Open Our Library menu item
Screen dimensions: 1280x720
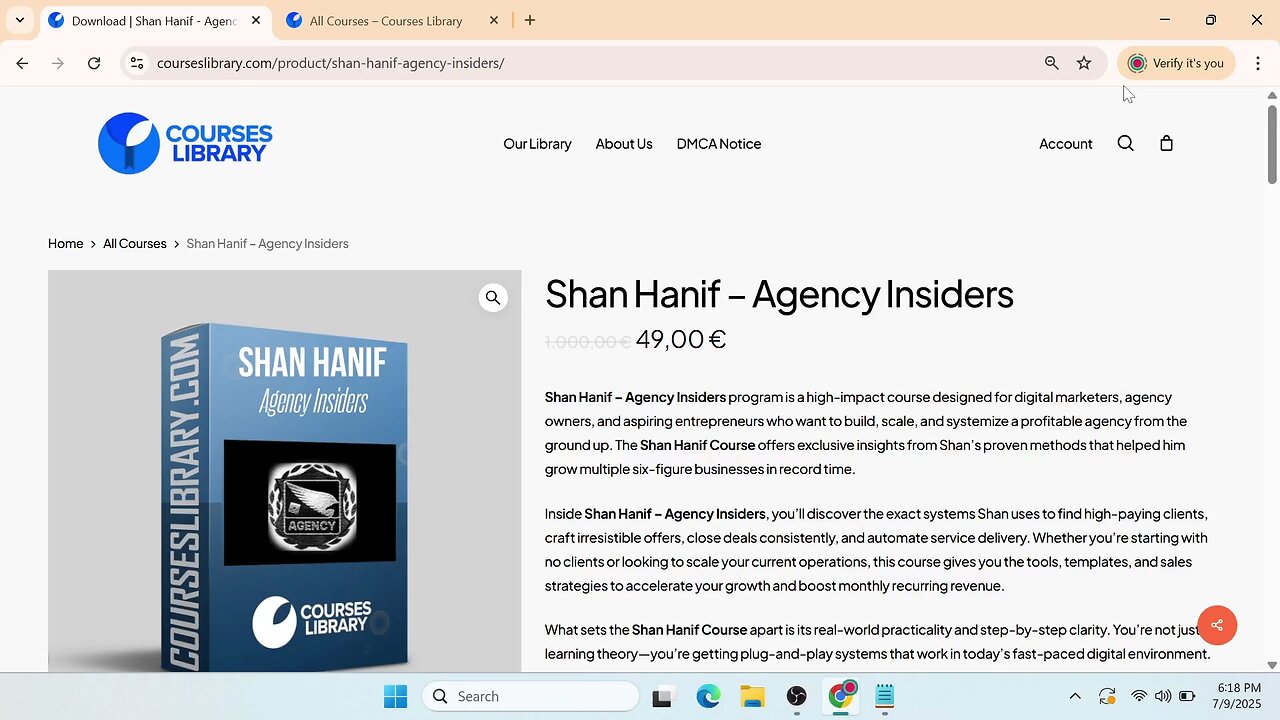coord(537,144)
